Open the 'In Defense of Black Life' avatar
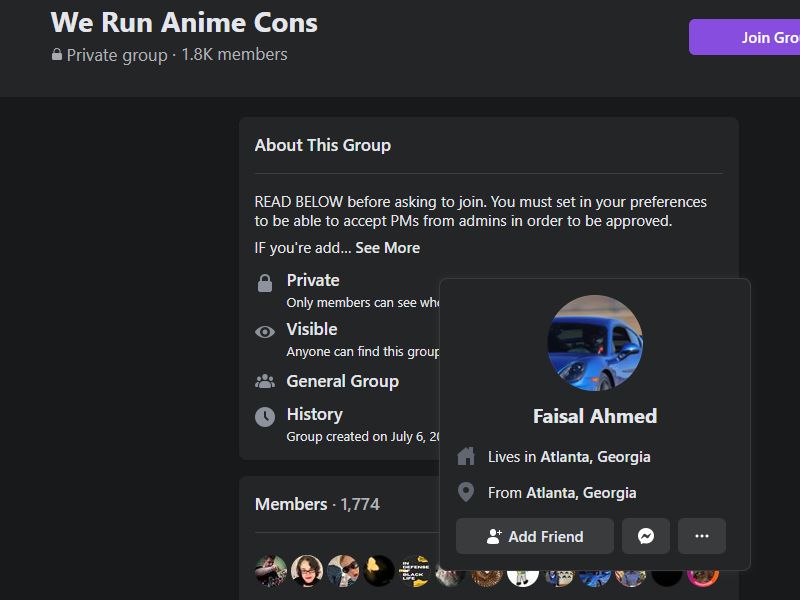Viewport: 800px width, 600px height. pos(415,571)
